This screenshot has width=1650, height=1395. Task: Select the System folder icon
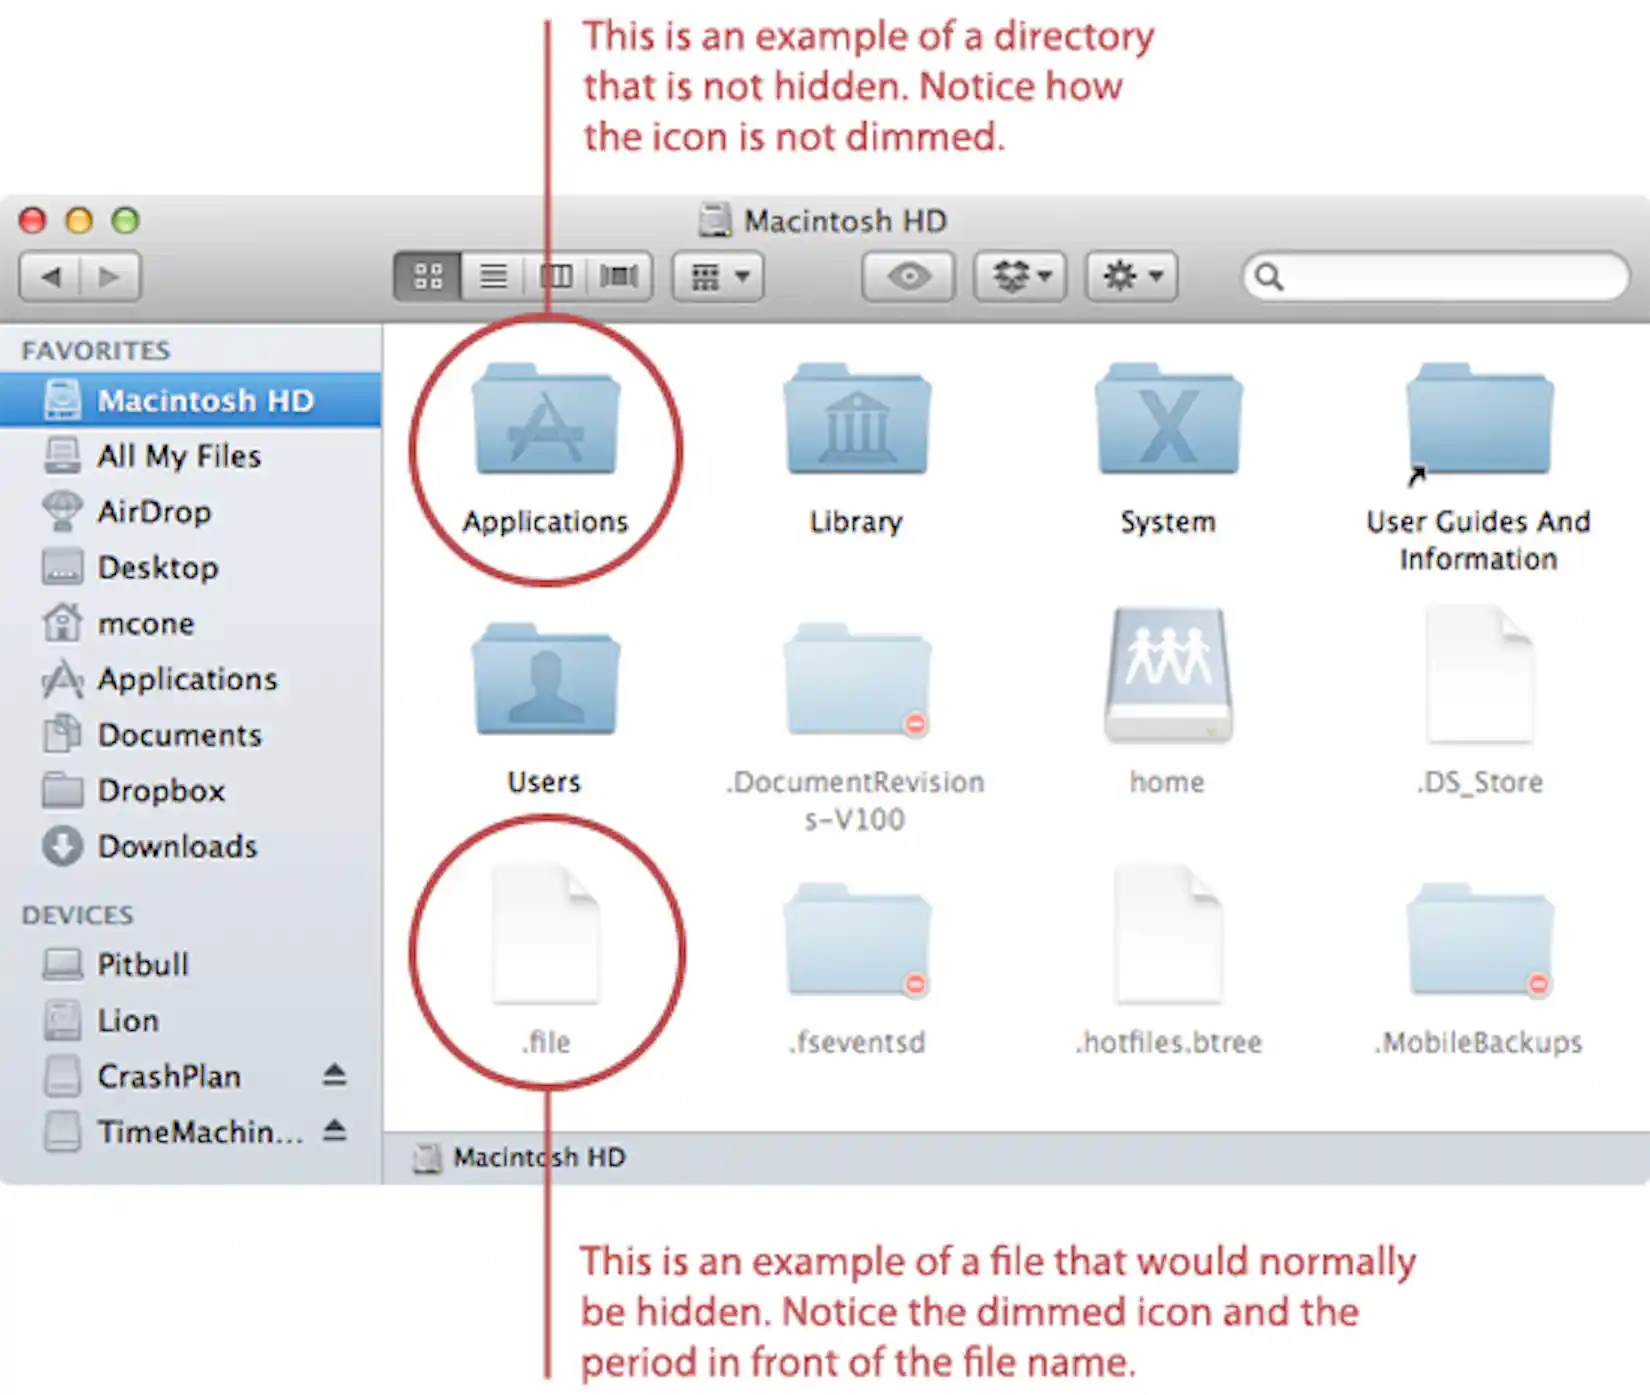1168,420
